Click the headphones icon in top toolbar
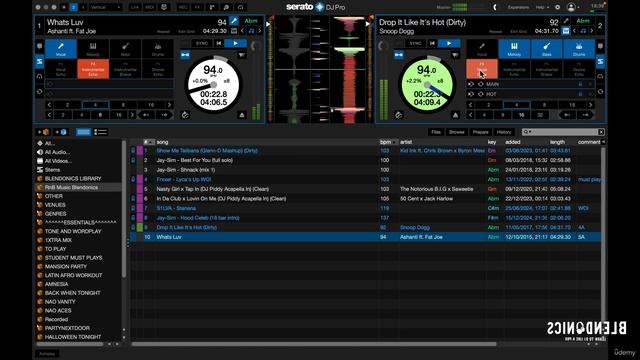 pyautogui.click(x=240, y=7)
